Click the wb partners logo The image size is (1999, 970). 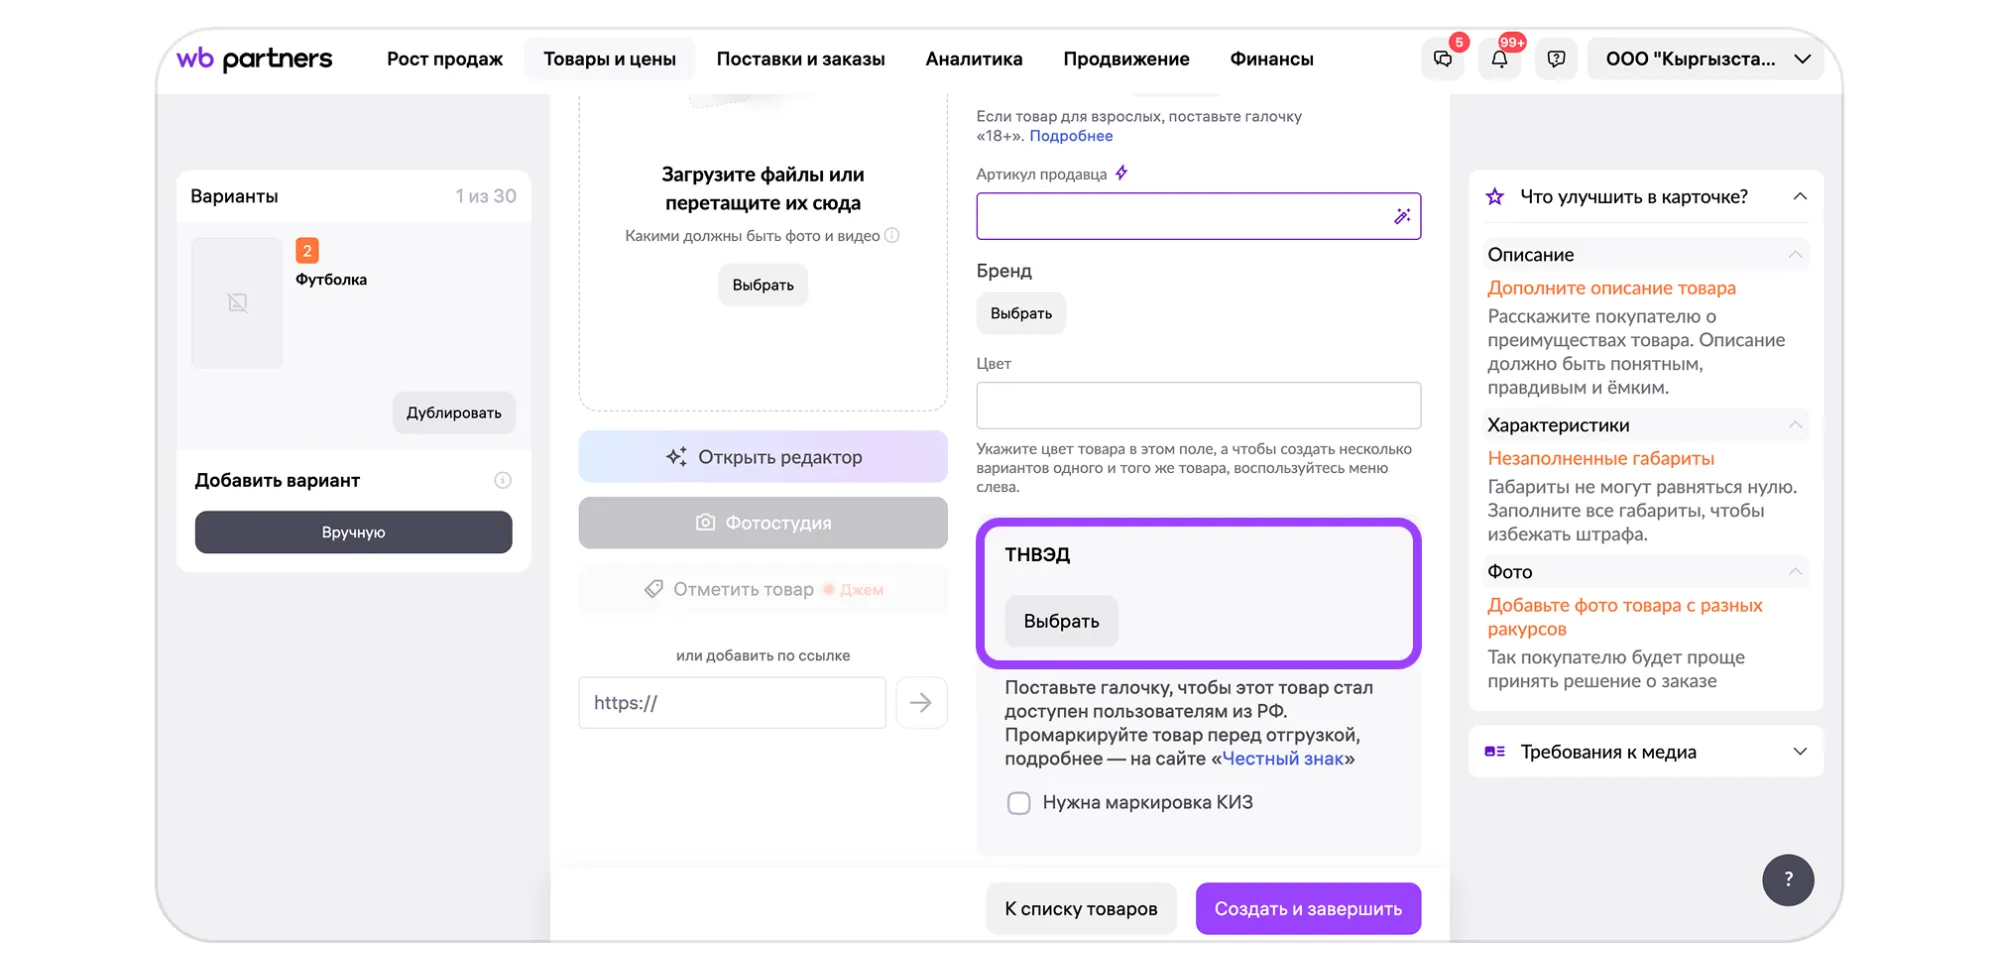click(x=254, y=59)
